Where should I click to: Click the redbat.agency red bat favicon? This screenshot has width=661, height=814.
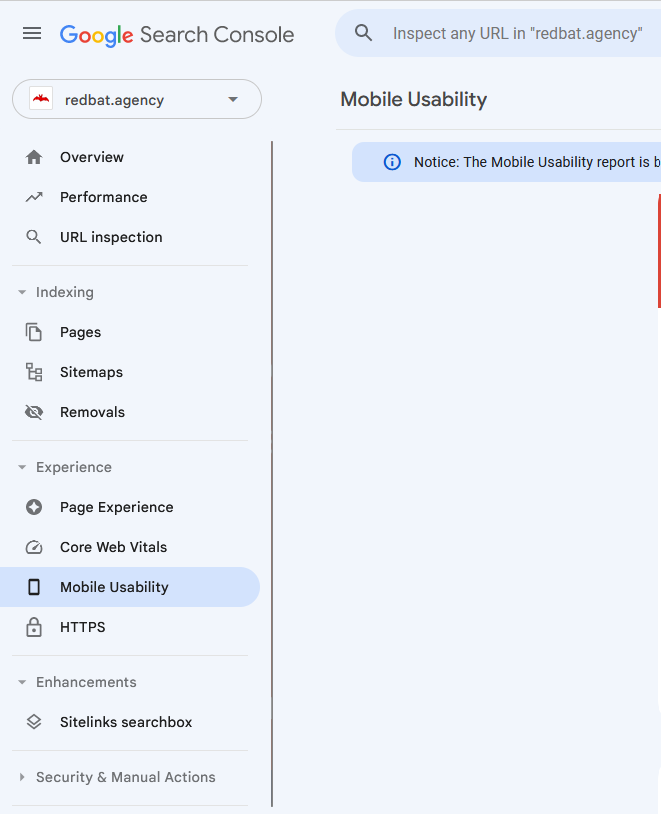click(x=41, y=99)
